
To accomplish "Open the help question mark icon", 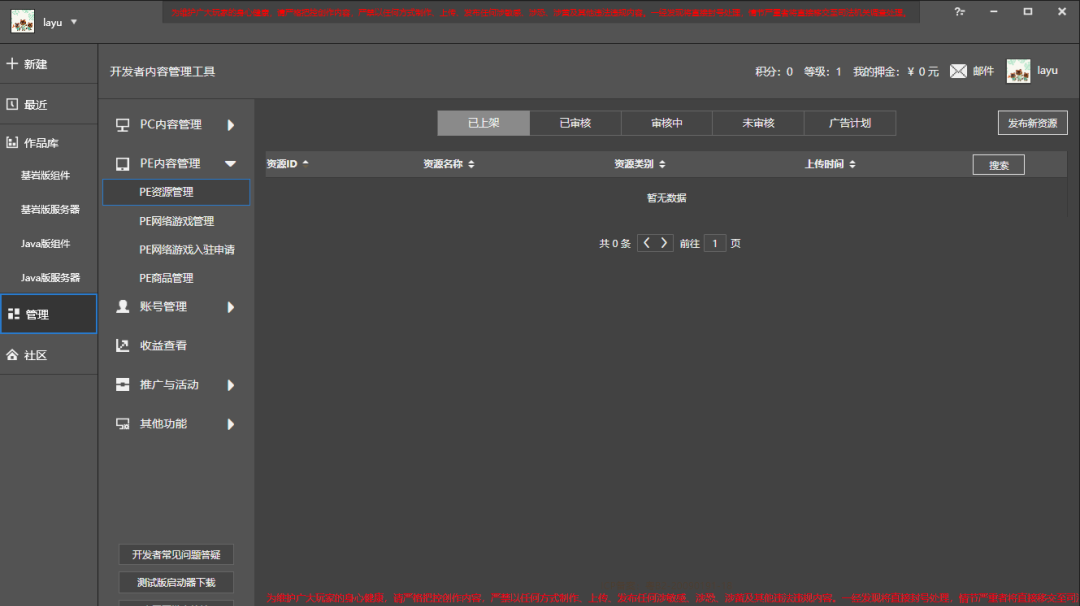I will point(959,12).
